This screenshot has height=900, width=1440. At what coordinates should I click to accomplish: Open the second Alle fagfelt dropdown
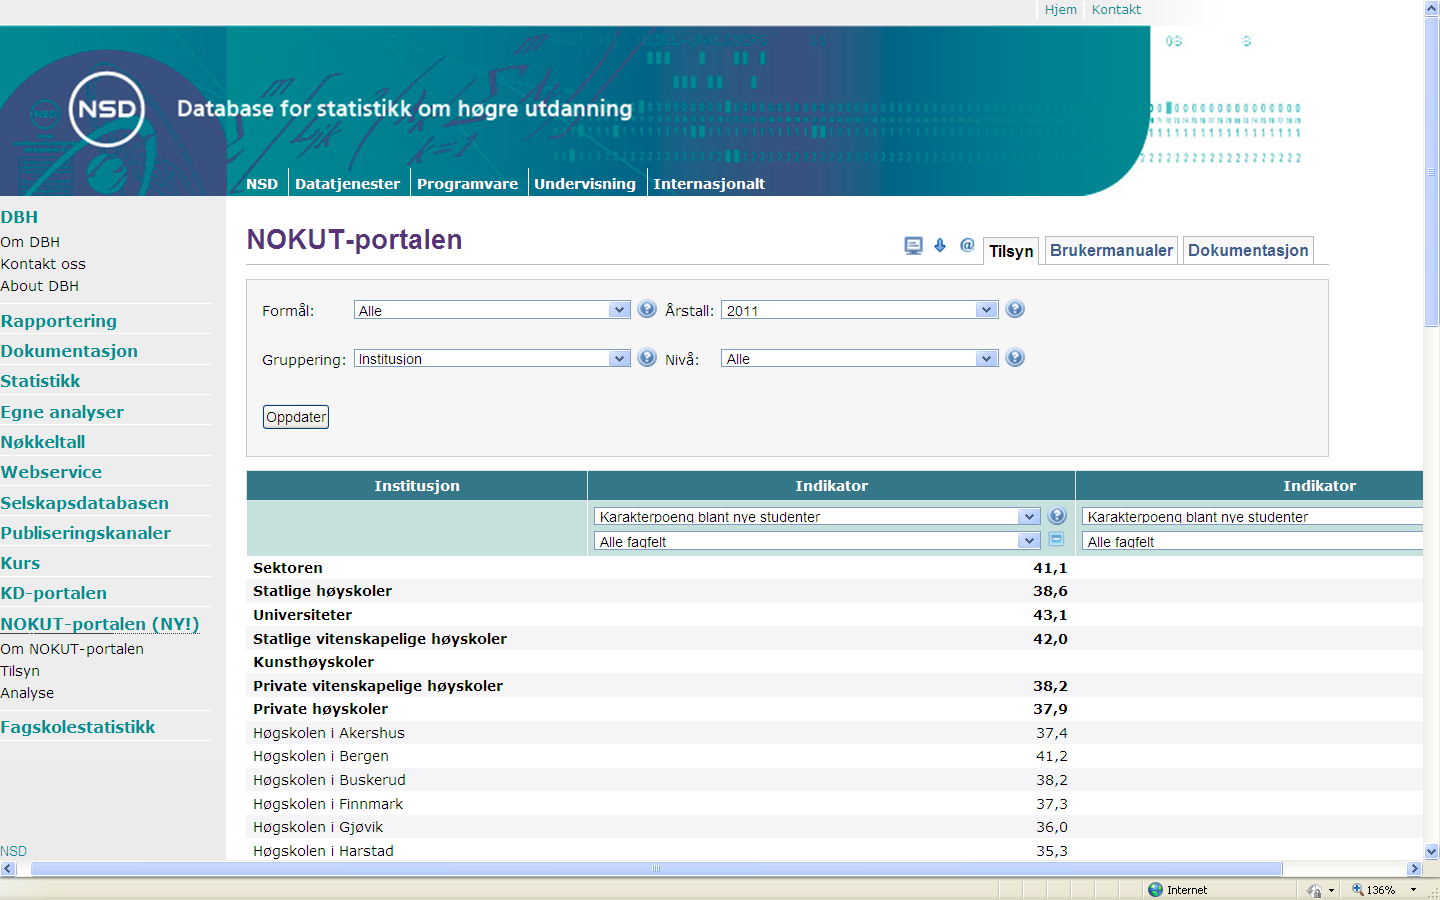coord(1252,541)
